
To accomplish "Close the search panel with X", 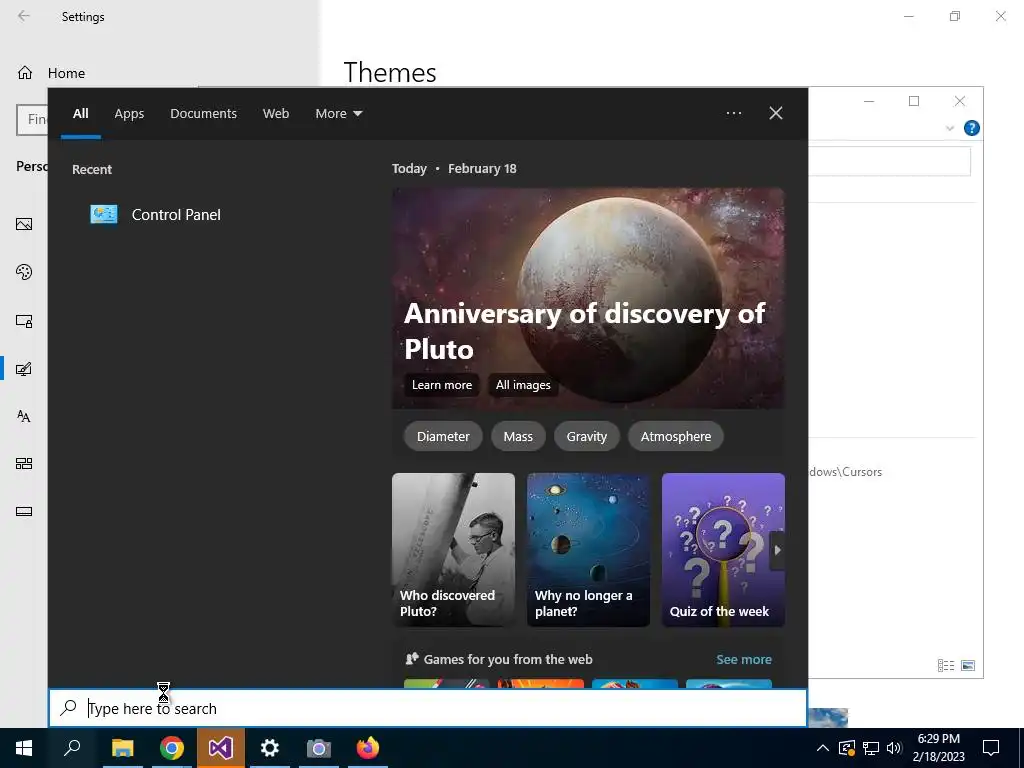I will pyautogui.click(x=775, y=113).
